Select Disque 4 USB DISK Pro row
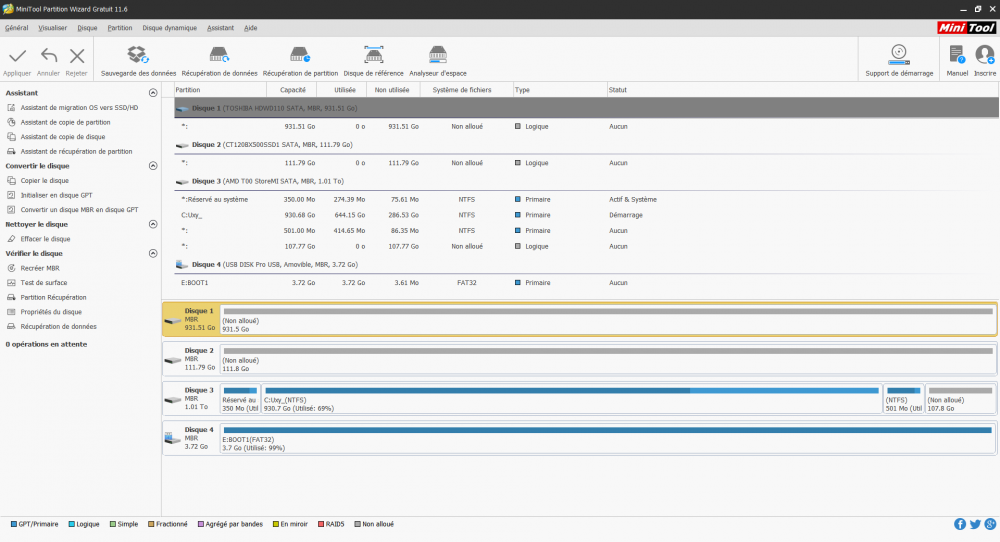The height and width of the screenshot is (542, 1000). [x=586, y=265]
